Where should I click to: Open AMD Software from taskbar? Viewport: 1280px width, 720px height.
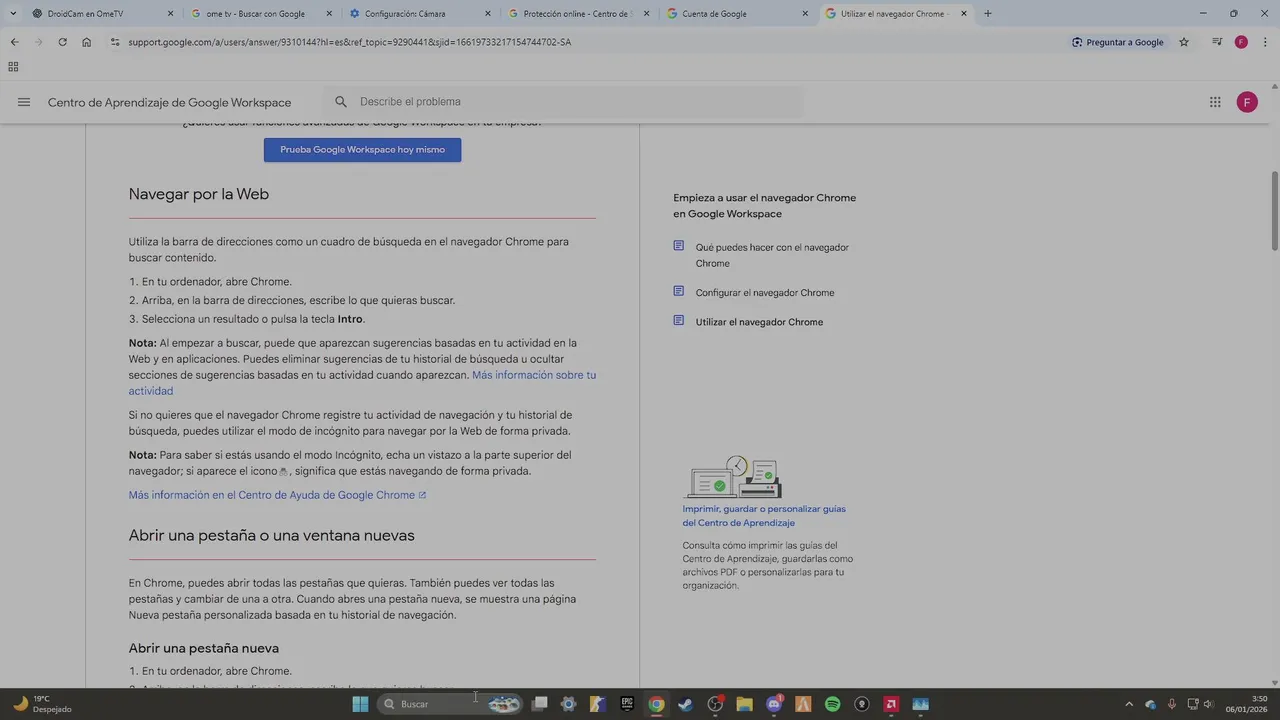click(891, 704)
